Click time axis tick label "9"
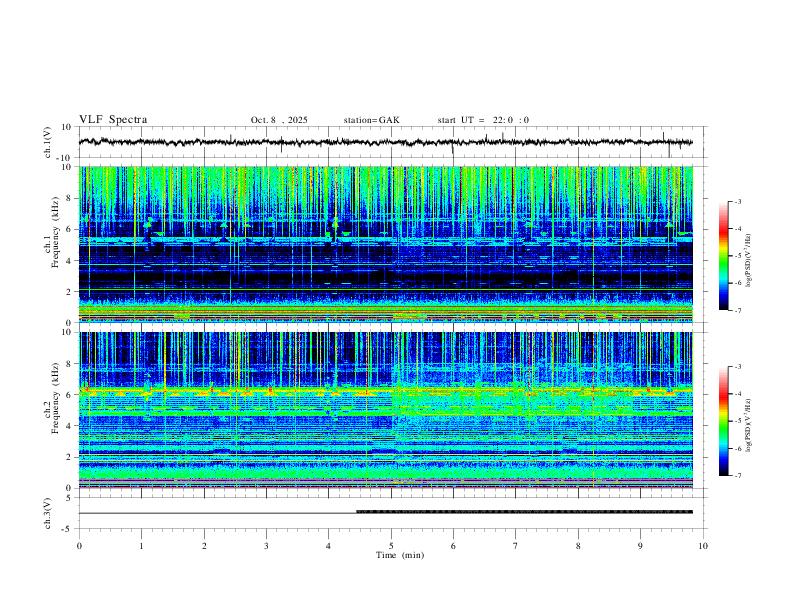 click(x=640, y=546)
